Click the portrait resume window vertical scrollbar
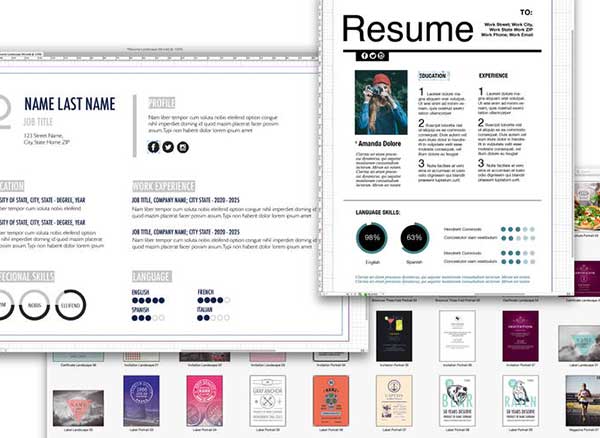This screenshot has width=600, height=438. (572, 145)
